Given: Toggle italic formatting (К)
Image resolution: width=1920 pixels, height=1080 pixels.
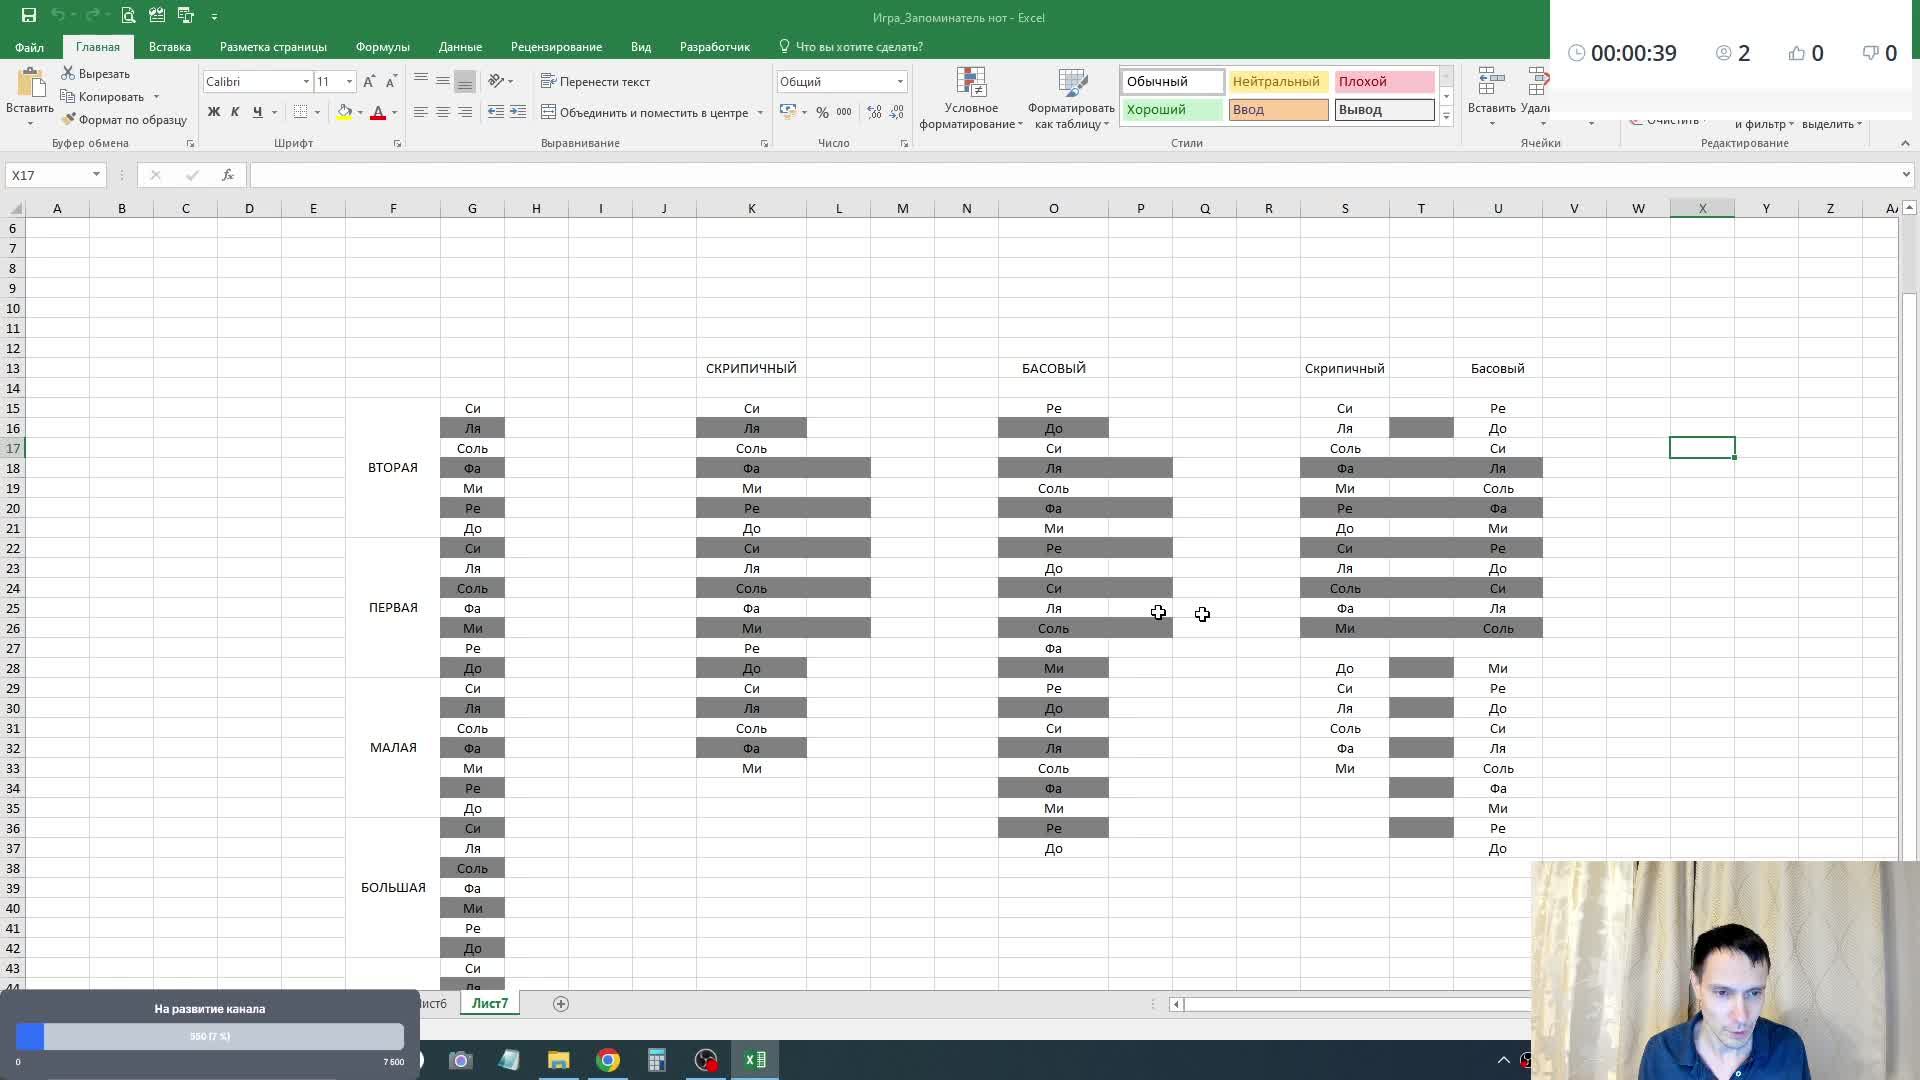Looking at the screenshot, I should pos(235,112).
